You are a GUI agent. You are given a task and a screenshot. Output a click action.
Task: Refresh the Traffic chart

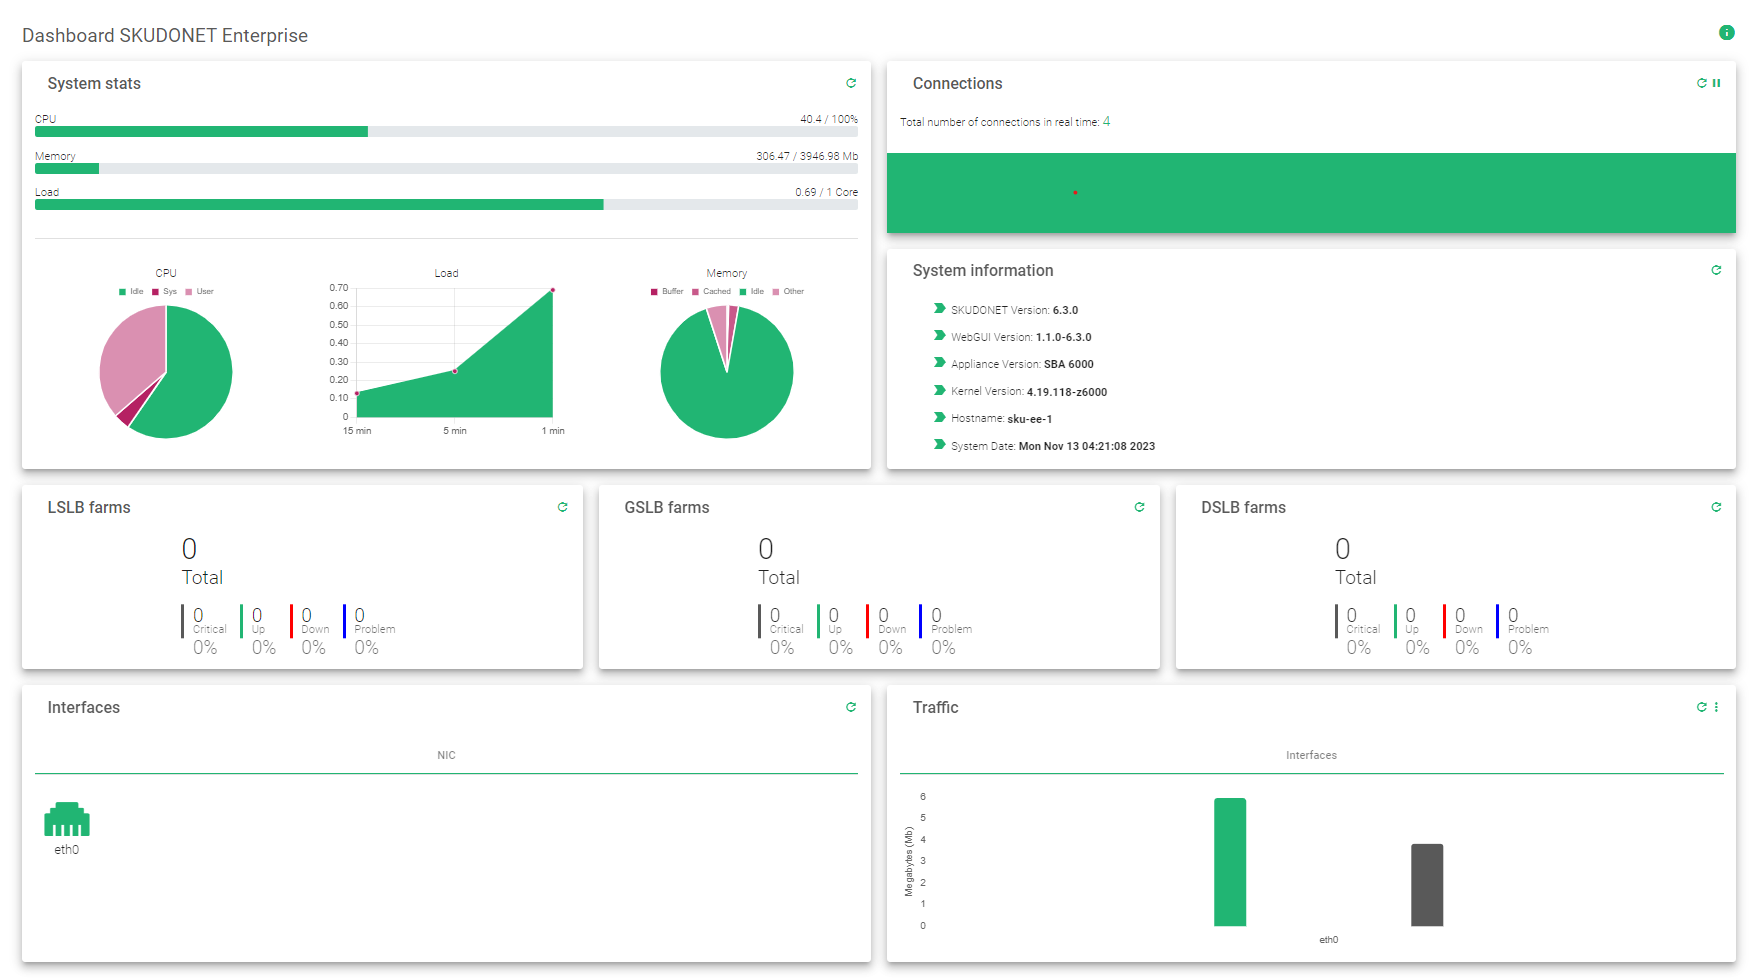coord(1701,707)
